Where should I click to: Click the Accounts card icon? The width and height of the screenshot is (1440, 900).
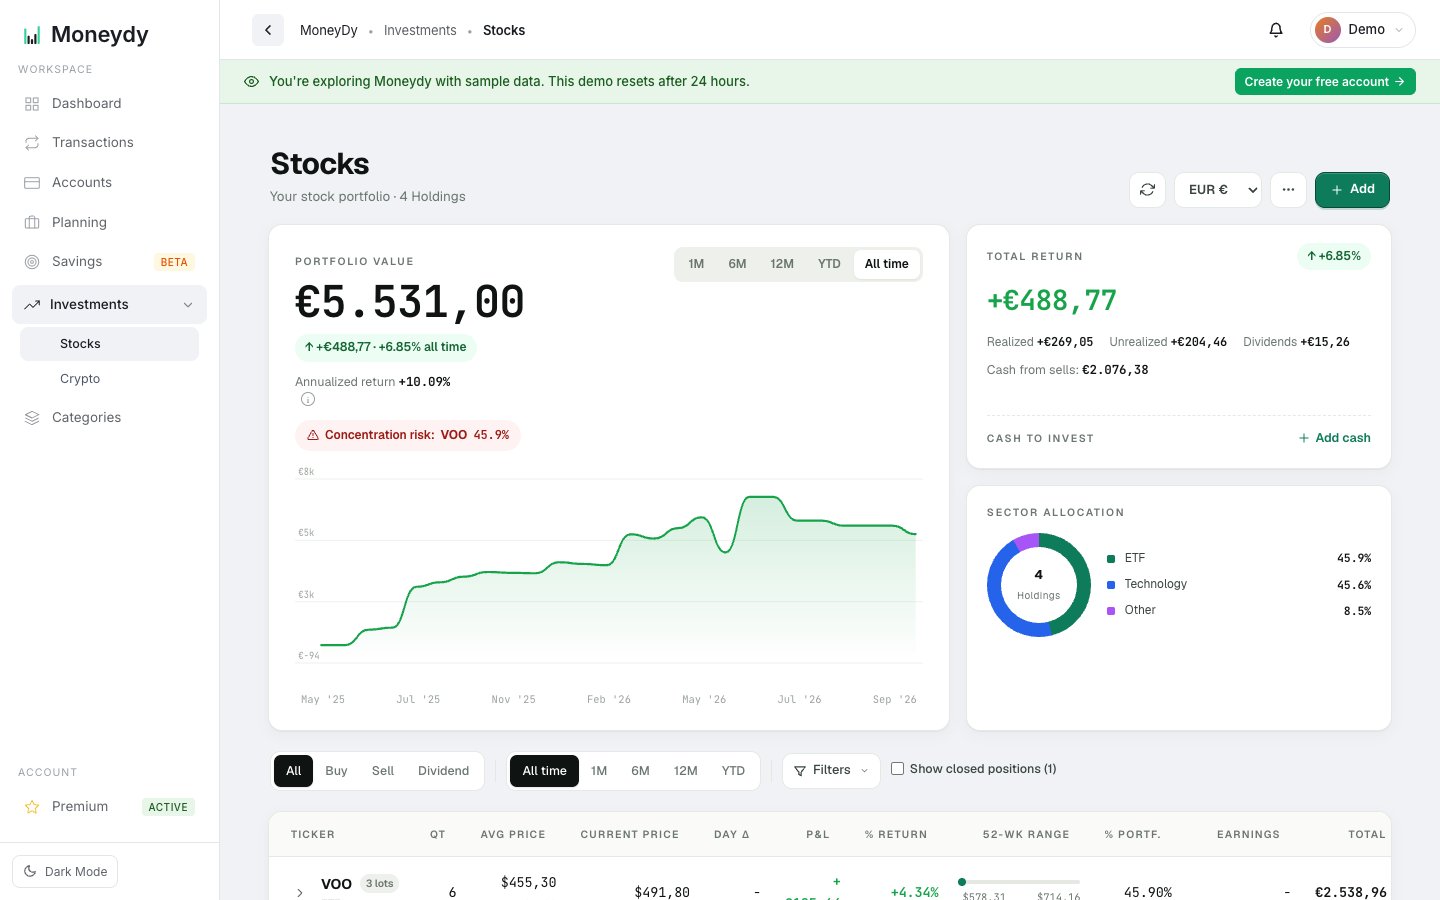[x=32, y=183]
